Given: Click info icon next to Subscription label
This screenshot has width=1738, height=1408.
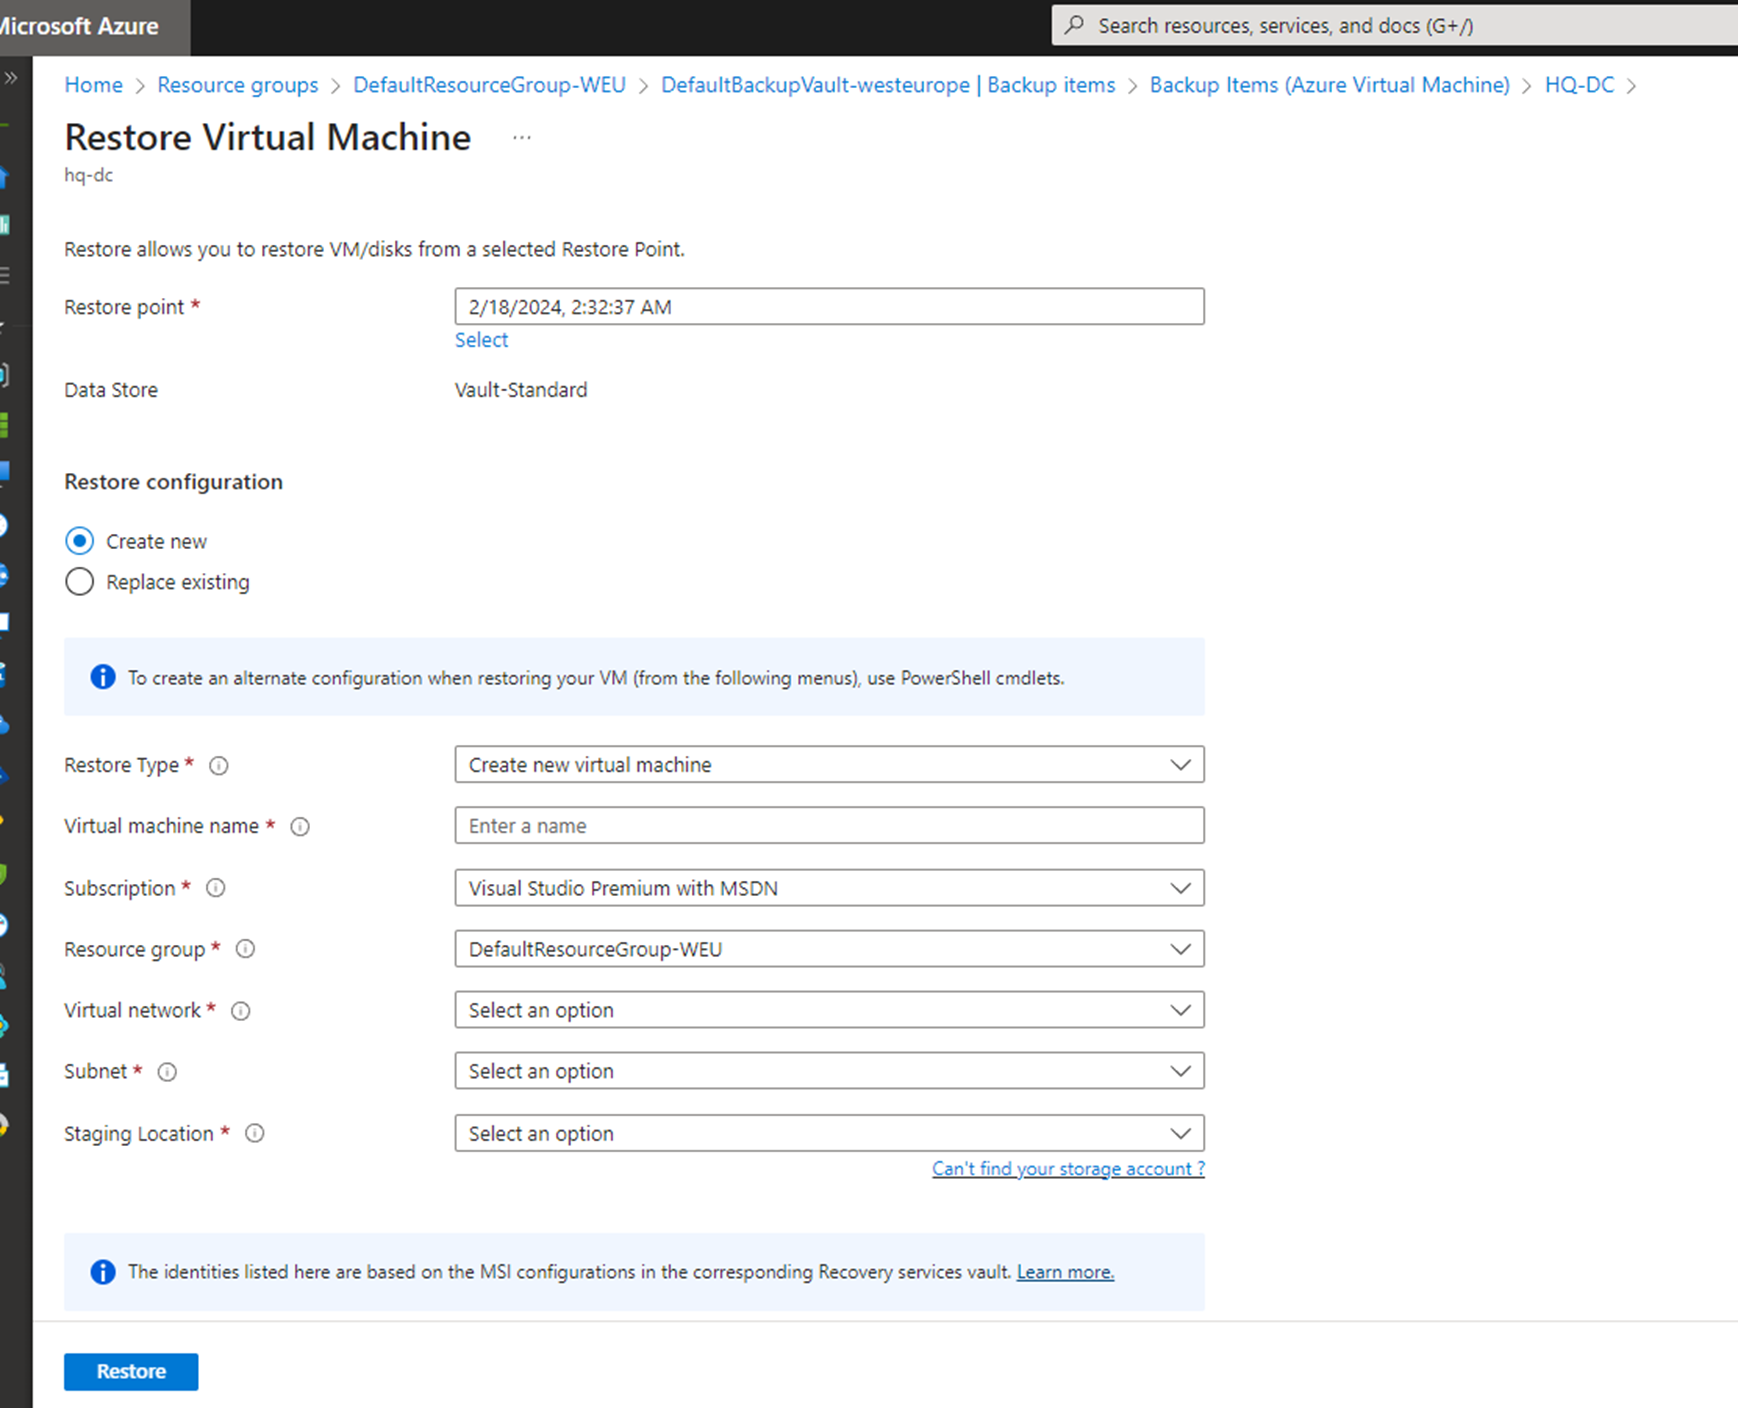Looking at the screenshot, I should [216, 888].
